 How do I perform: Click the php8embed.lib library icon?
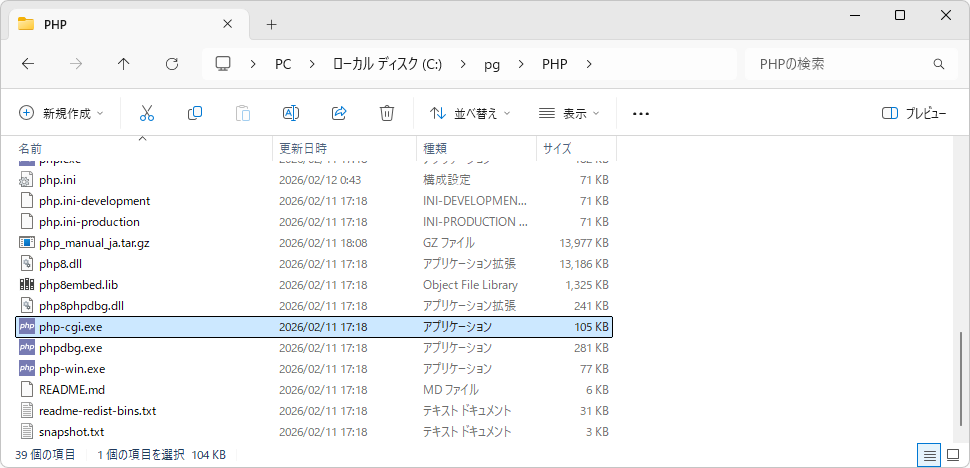pos(27,285)
